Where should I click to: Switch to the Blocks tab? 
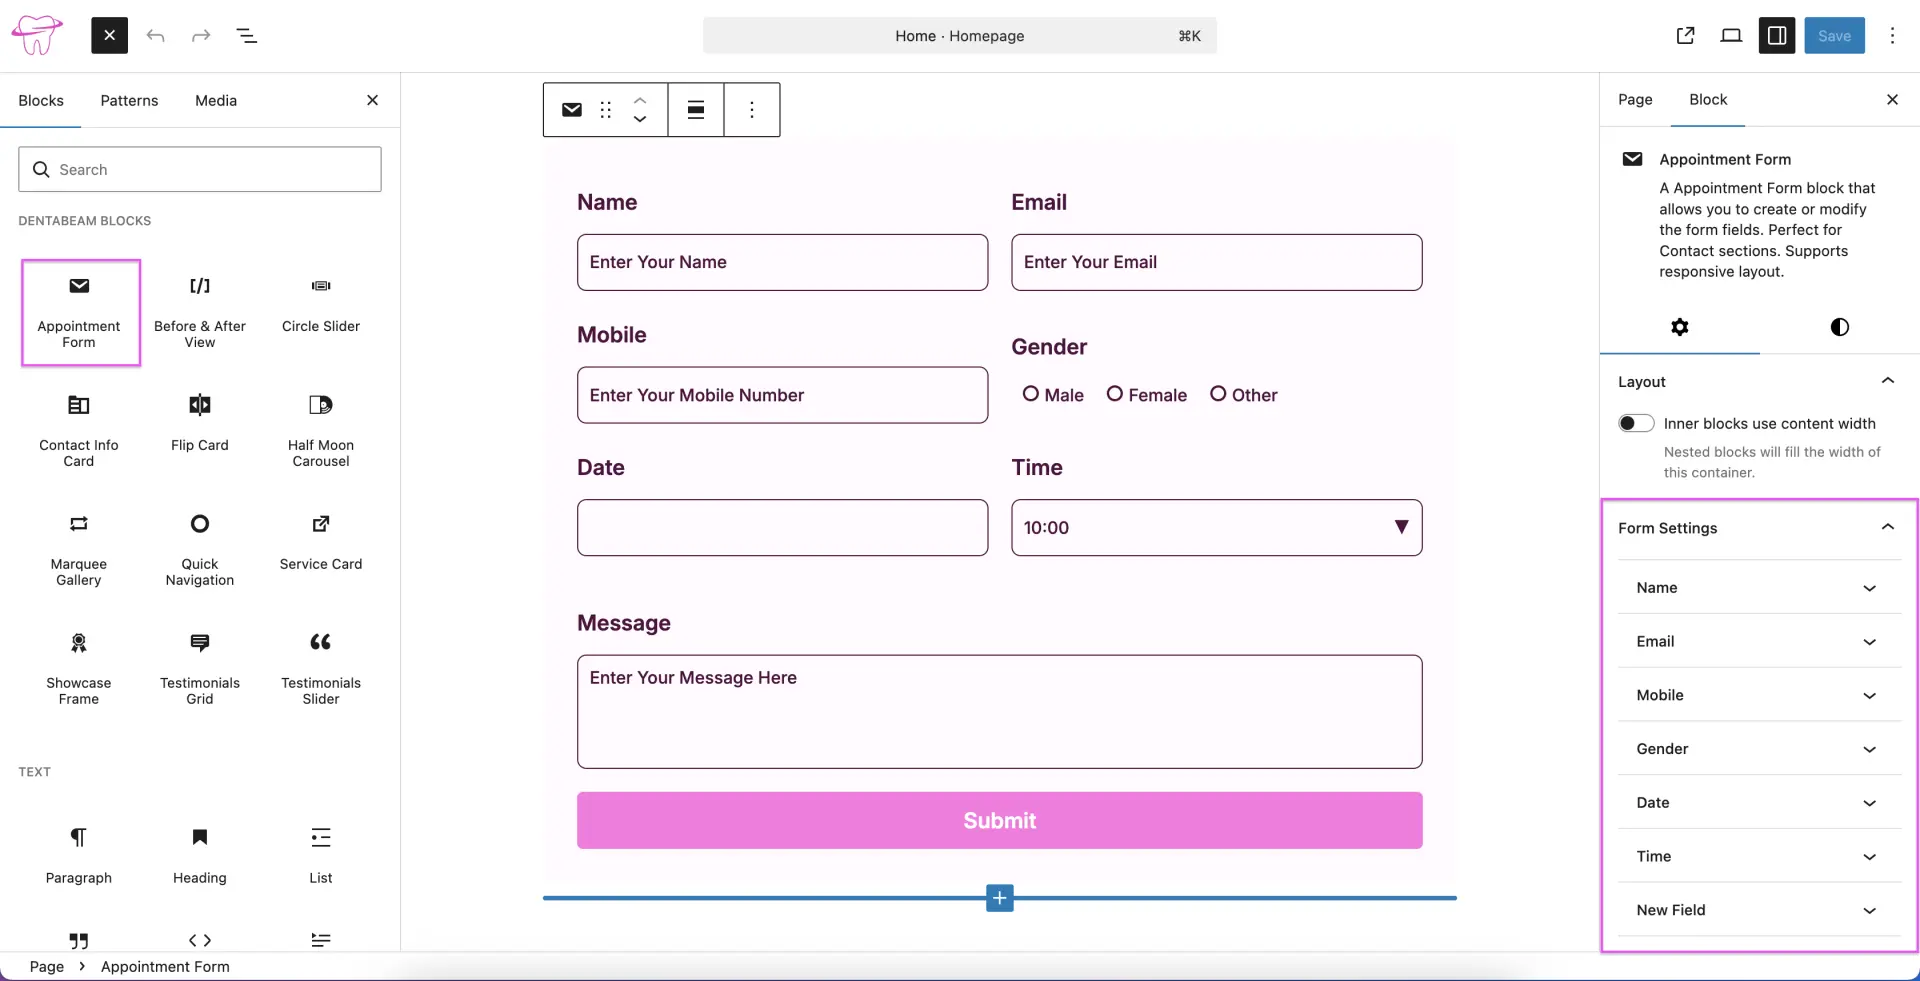click(41, 100)
